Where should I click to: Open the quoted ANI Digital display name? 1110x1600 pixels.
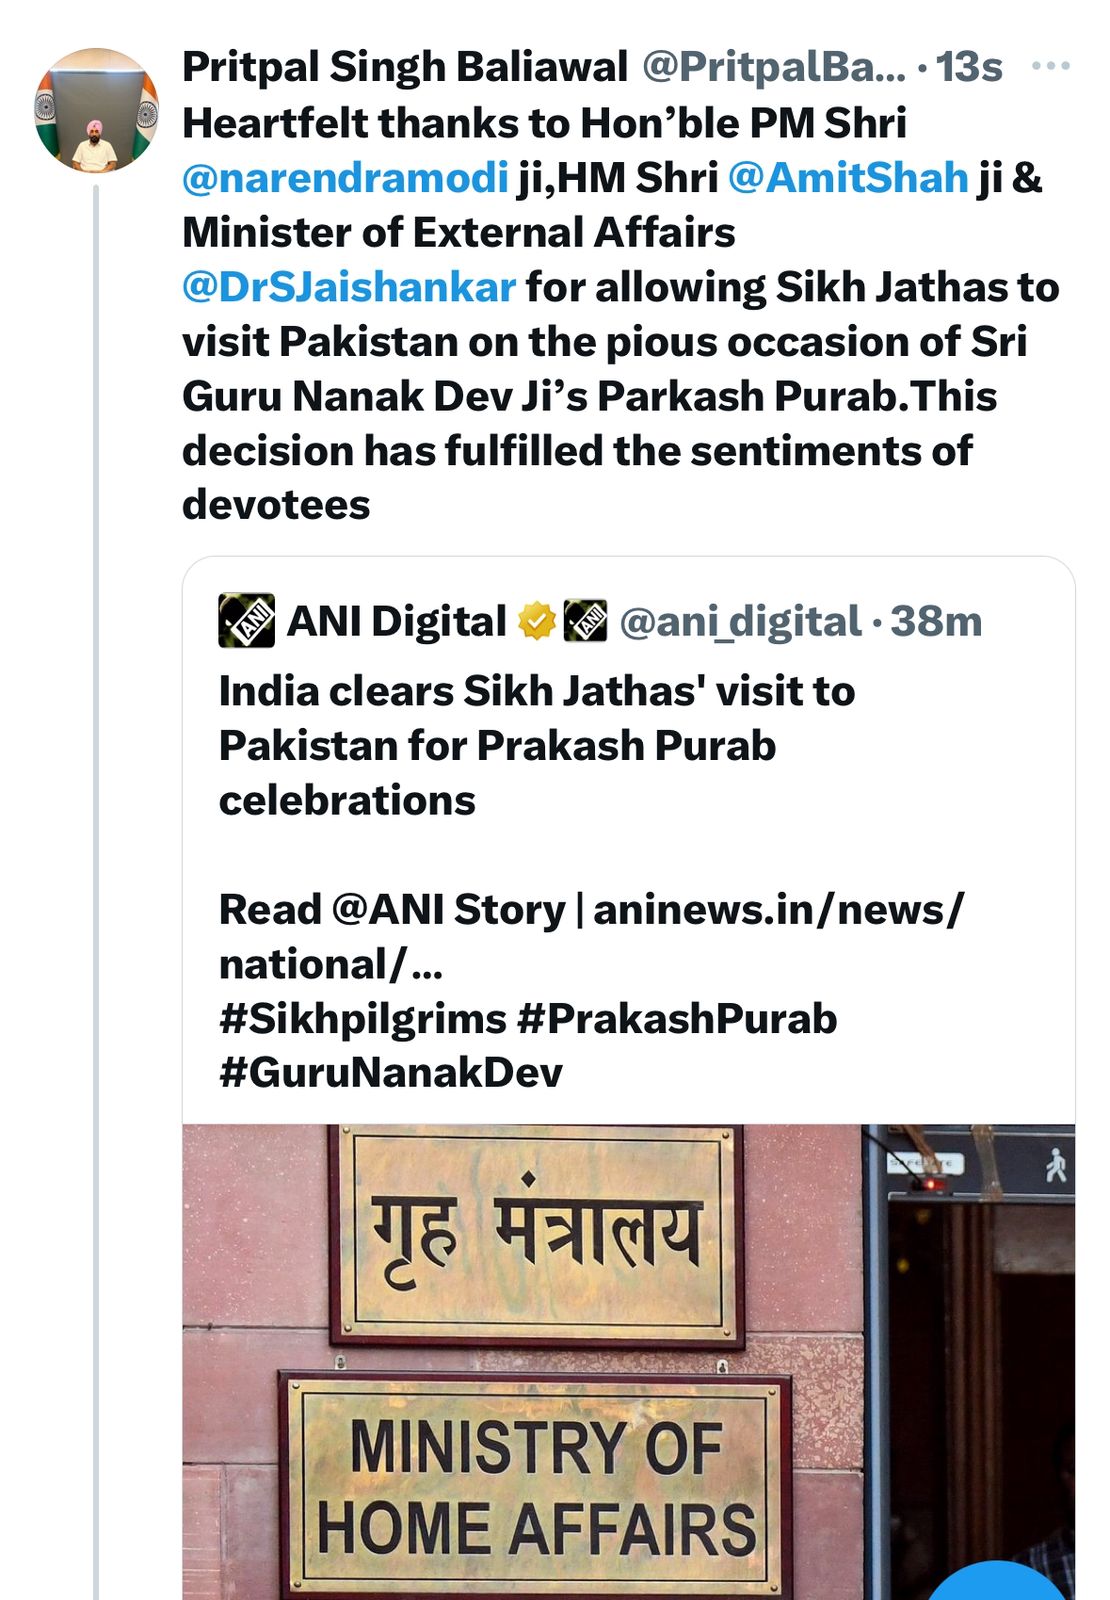coord(396,621)
